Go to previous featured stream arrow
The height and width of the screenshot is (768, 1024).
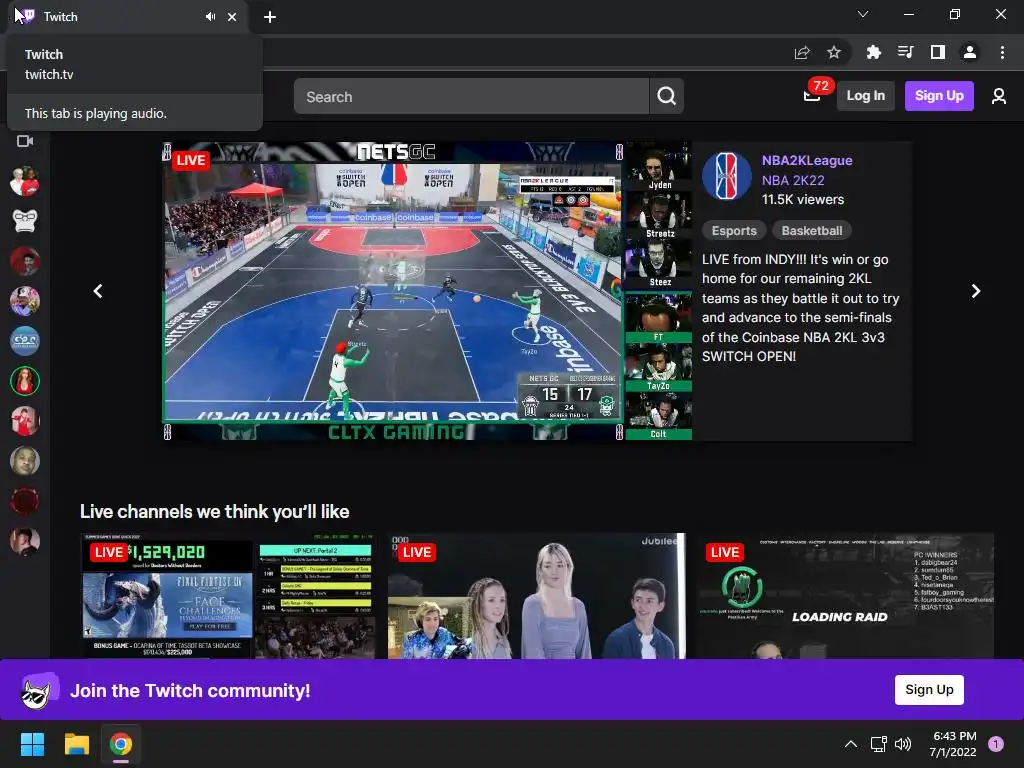pos(98,291)
